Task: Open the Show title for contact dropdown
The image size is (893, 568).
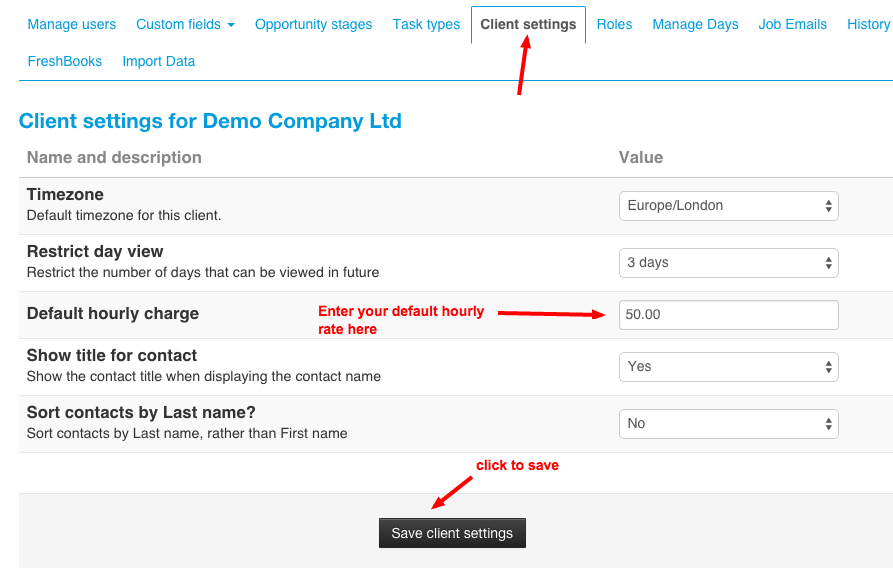Action: (728, 367)
